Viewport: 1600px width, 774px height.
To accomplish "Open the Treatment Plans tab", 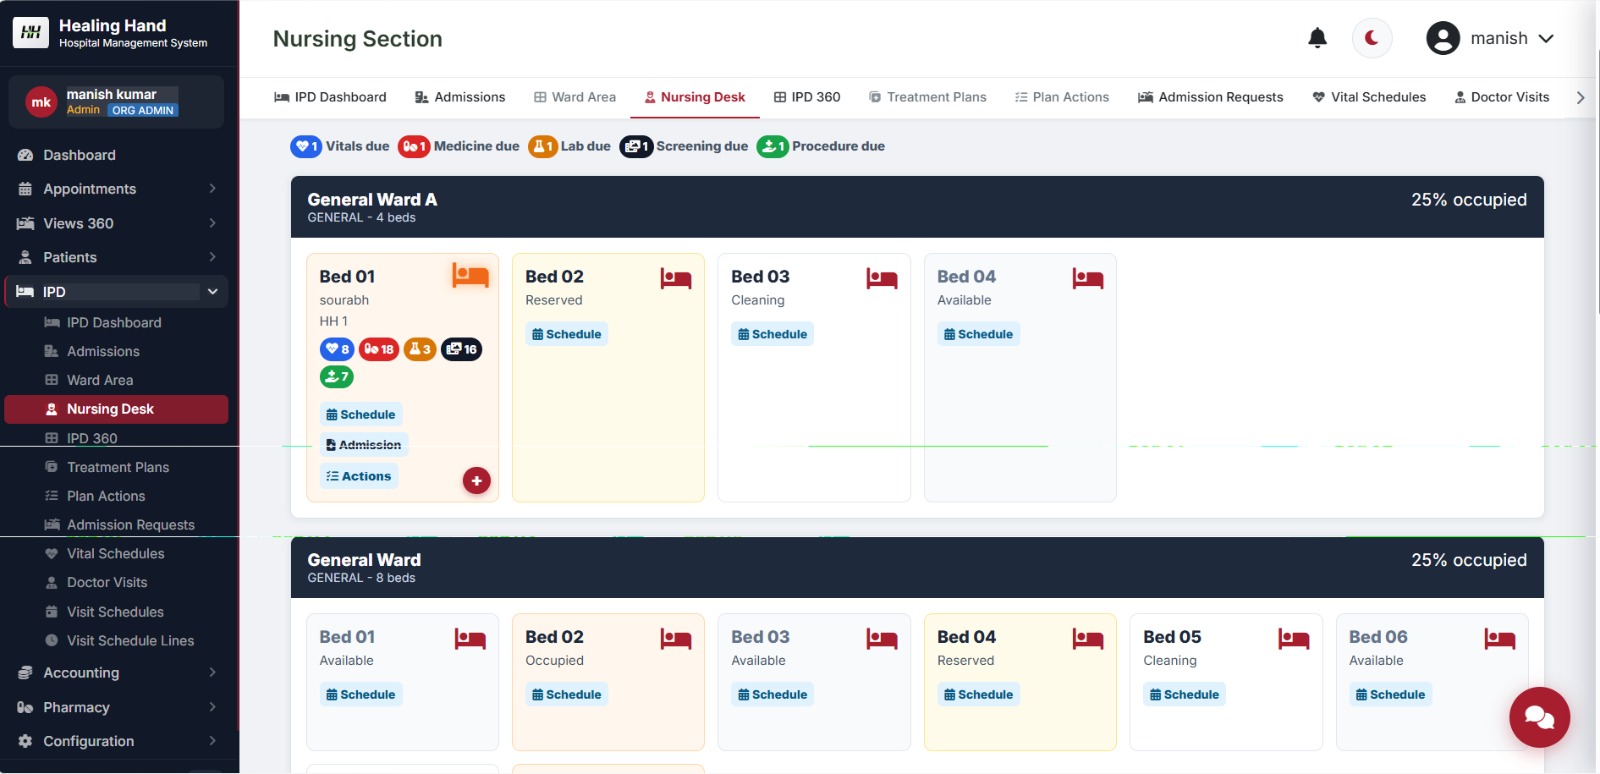I will click(928, 97).
